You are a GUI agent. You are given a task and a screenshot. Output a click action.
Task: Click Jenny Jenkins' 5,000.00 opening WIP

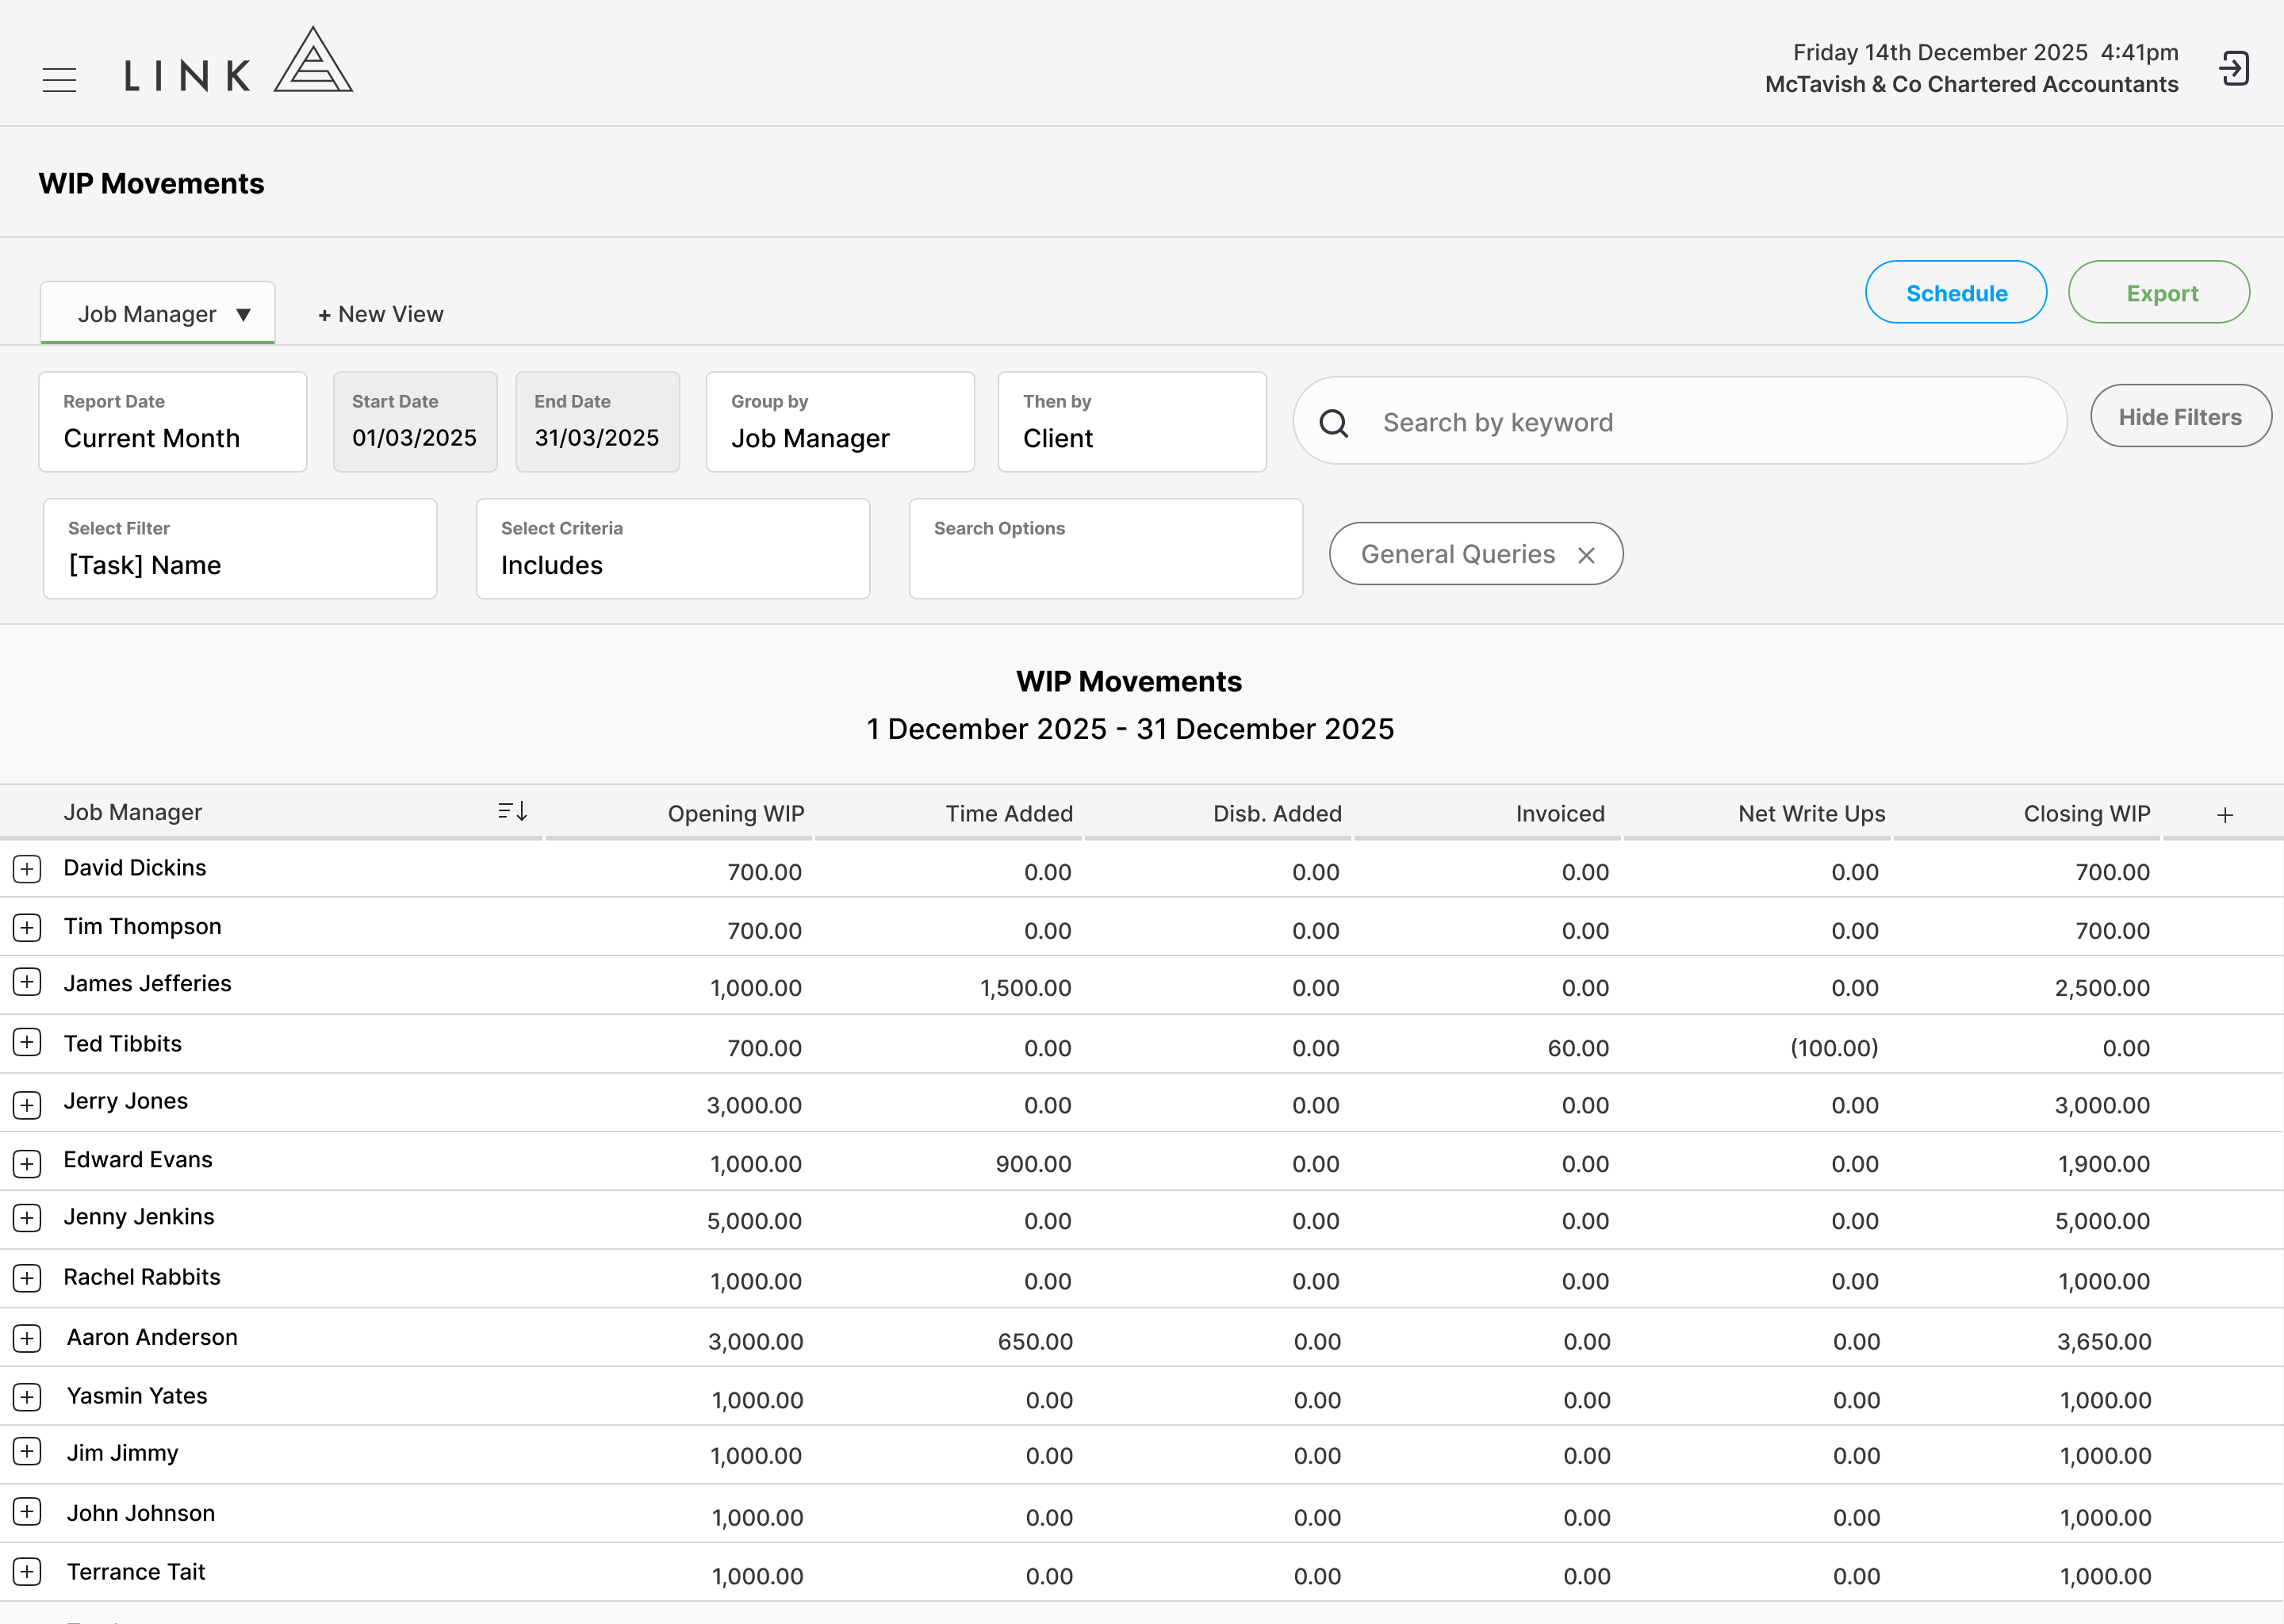pos(754,1221)
